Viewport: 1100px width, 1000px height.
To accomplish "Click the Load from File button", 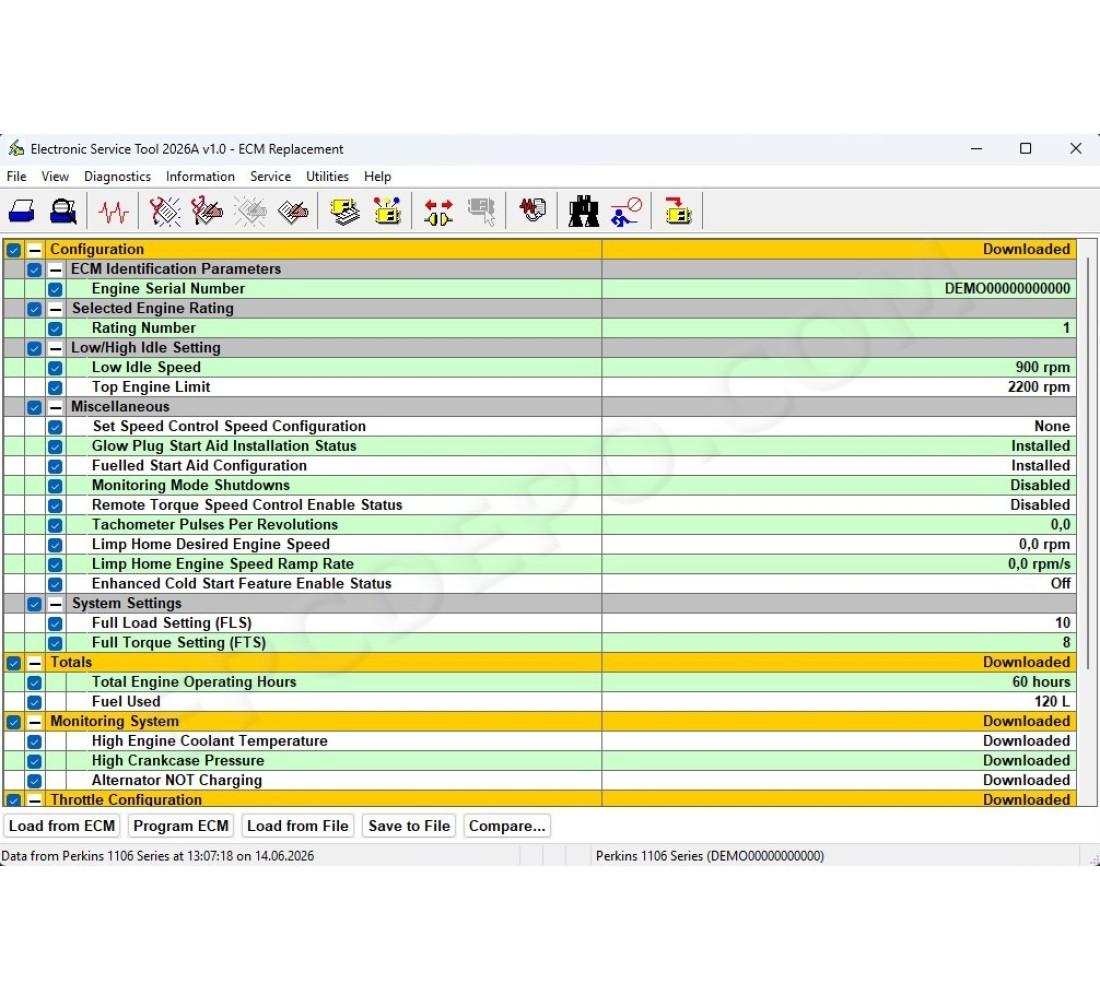I will click(x=297, y=826).
